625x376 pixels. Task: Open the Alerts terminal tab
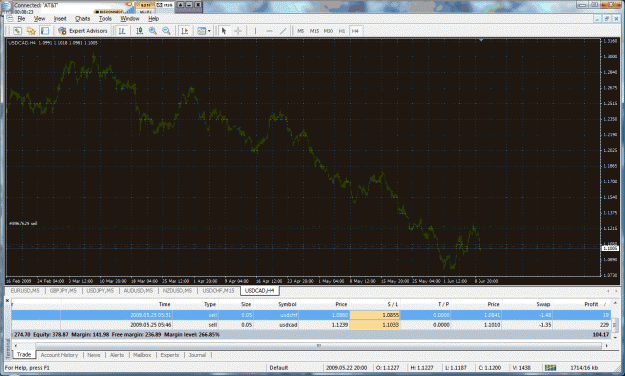(117, 355)
